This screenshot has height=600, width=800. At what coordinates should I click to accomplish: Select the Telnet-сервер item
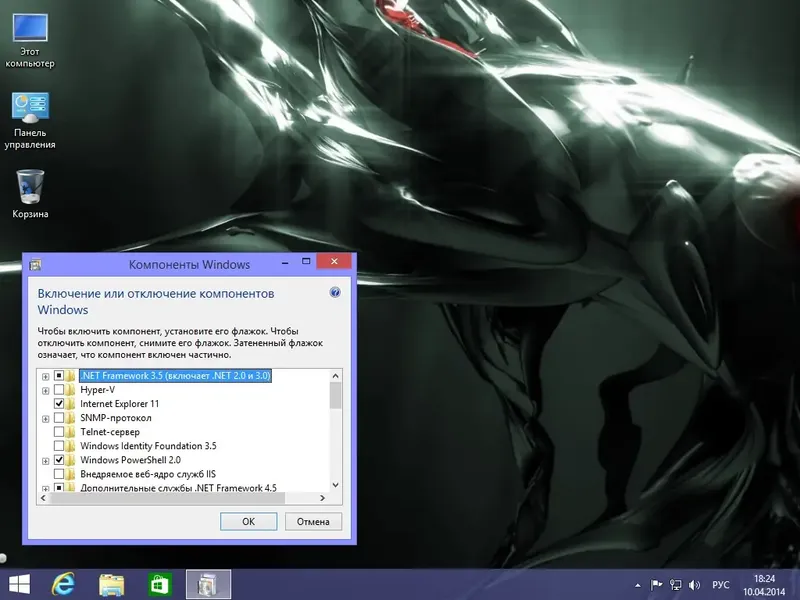click(x=110, y=432)
